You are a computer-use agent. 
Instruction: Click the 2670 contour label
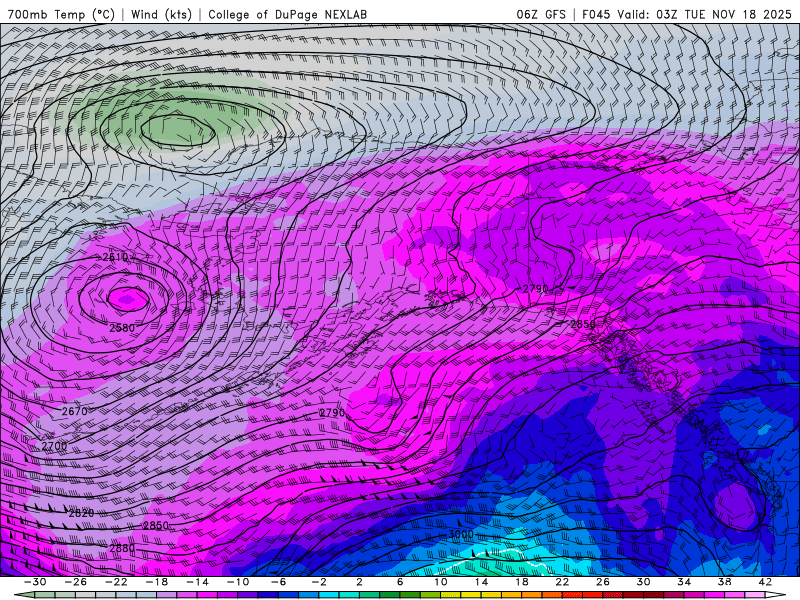(x=74, y=411)
